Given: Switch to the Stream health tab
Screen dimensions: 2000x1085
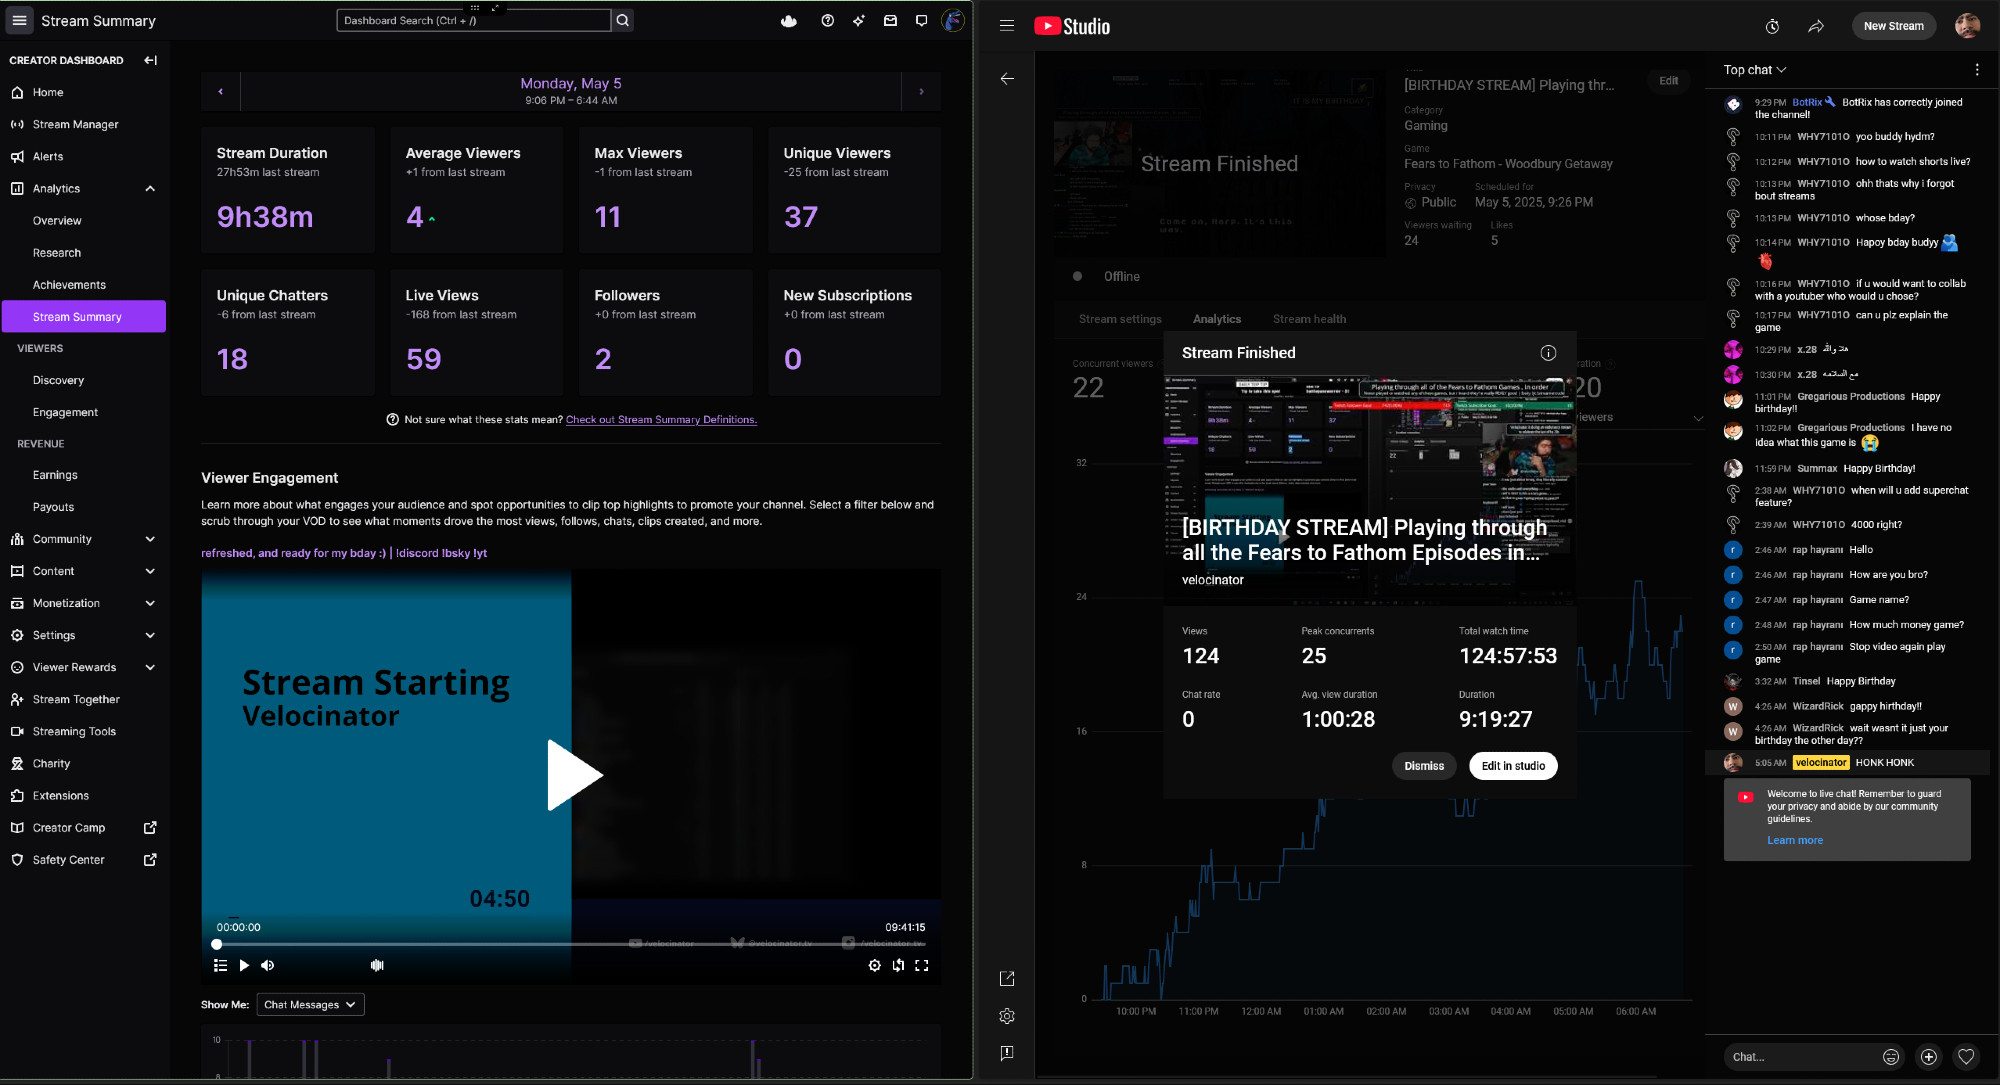Looking at the screenshot, I should coord(1309,319).
